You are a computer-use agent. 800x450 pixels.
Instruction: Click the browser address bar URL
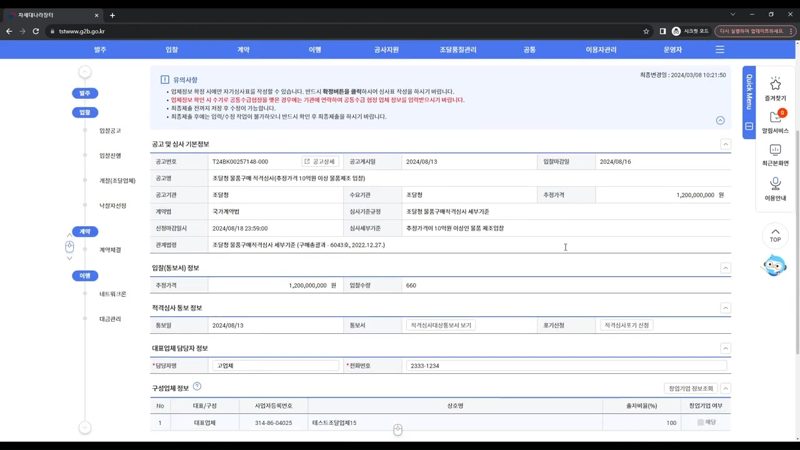(x=82, y=31)
